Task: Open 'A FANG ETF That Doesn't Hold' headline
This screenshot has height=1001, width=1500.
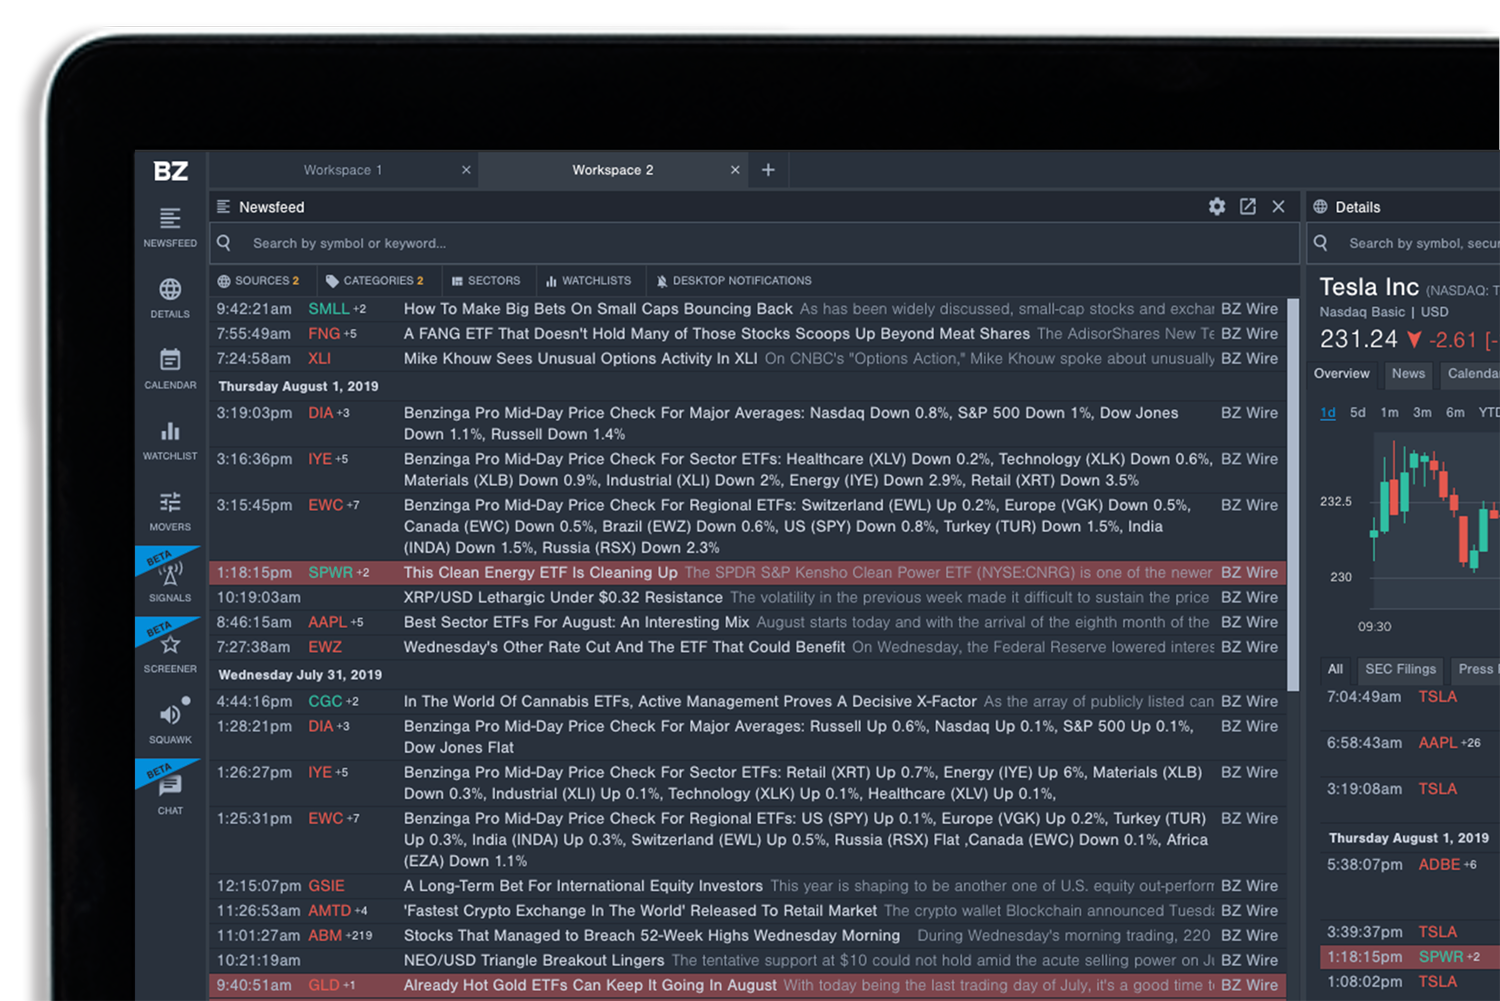Action: pyautogui.click(x=716, y=334)
